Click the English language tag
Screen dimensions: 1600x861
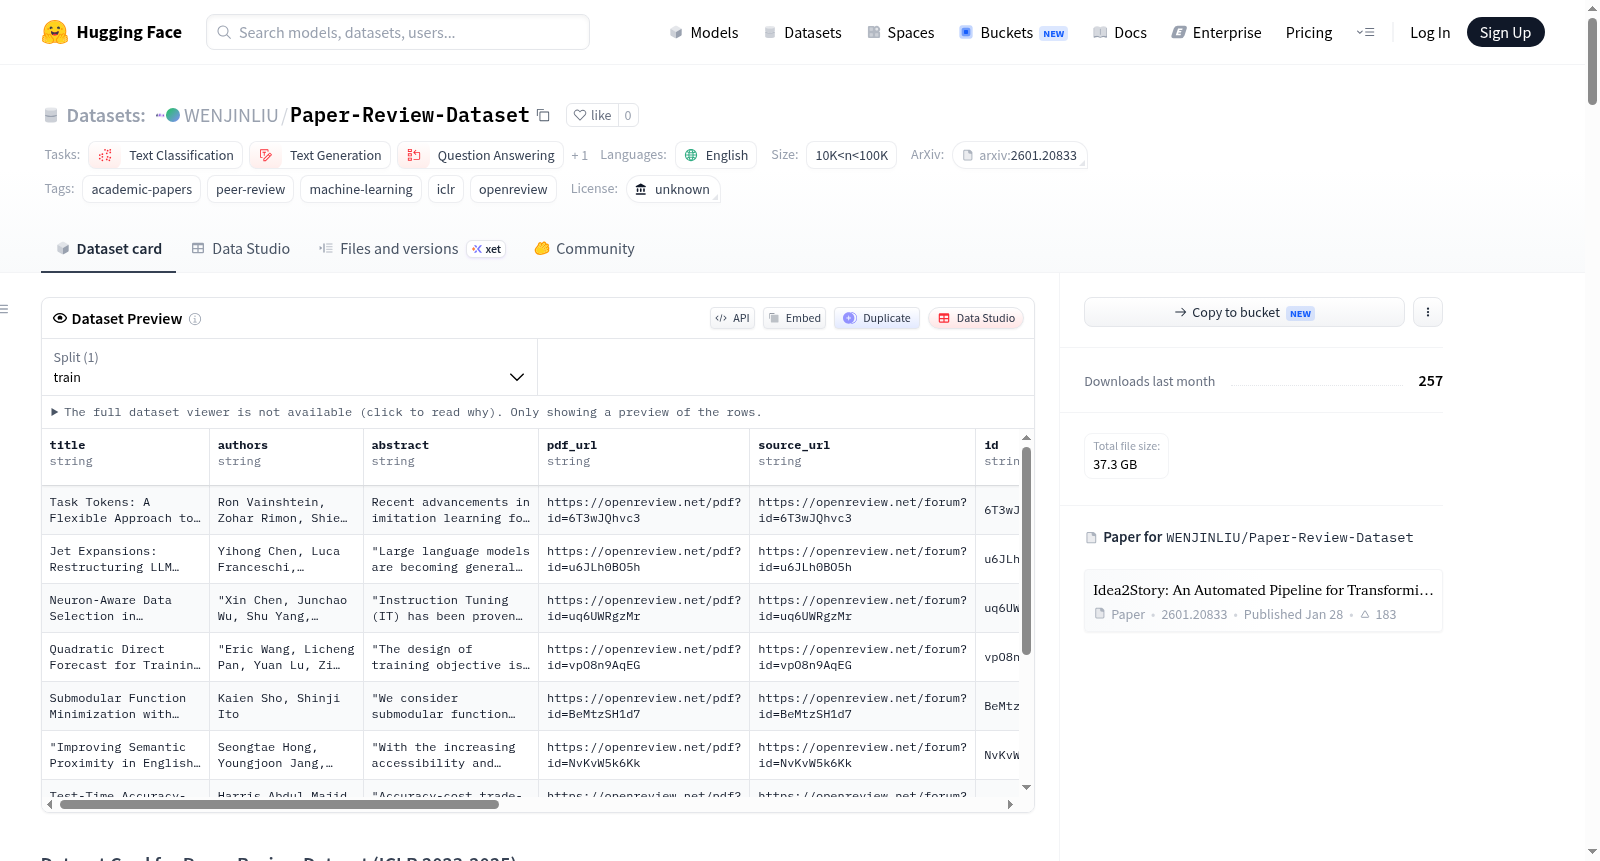point(716,155)
